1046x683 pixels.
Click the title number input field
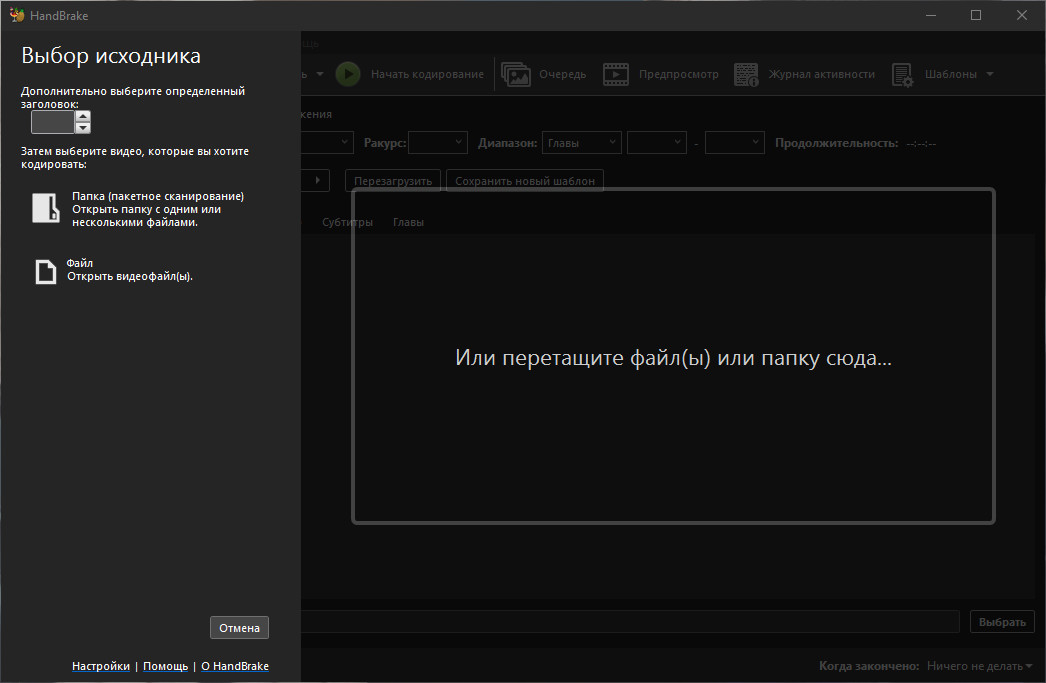[x=53, y=122]
